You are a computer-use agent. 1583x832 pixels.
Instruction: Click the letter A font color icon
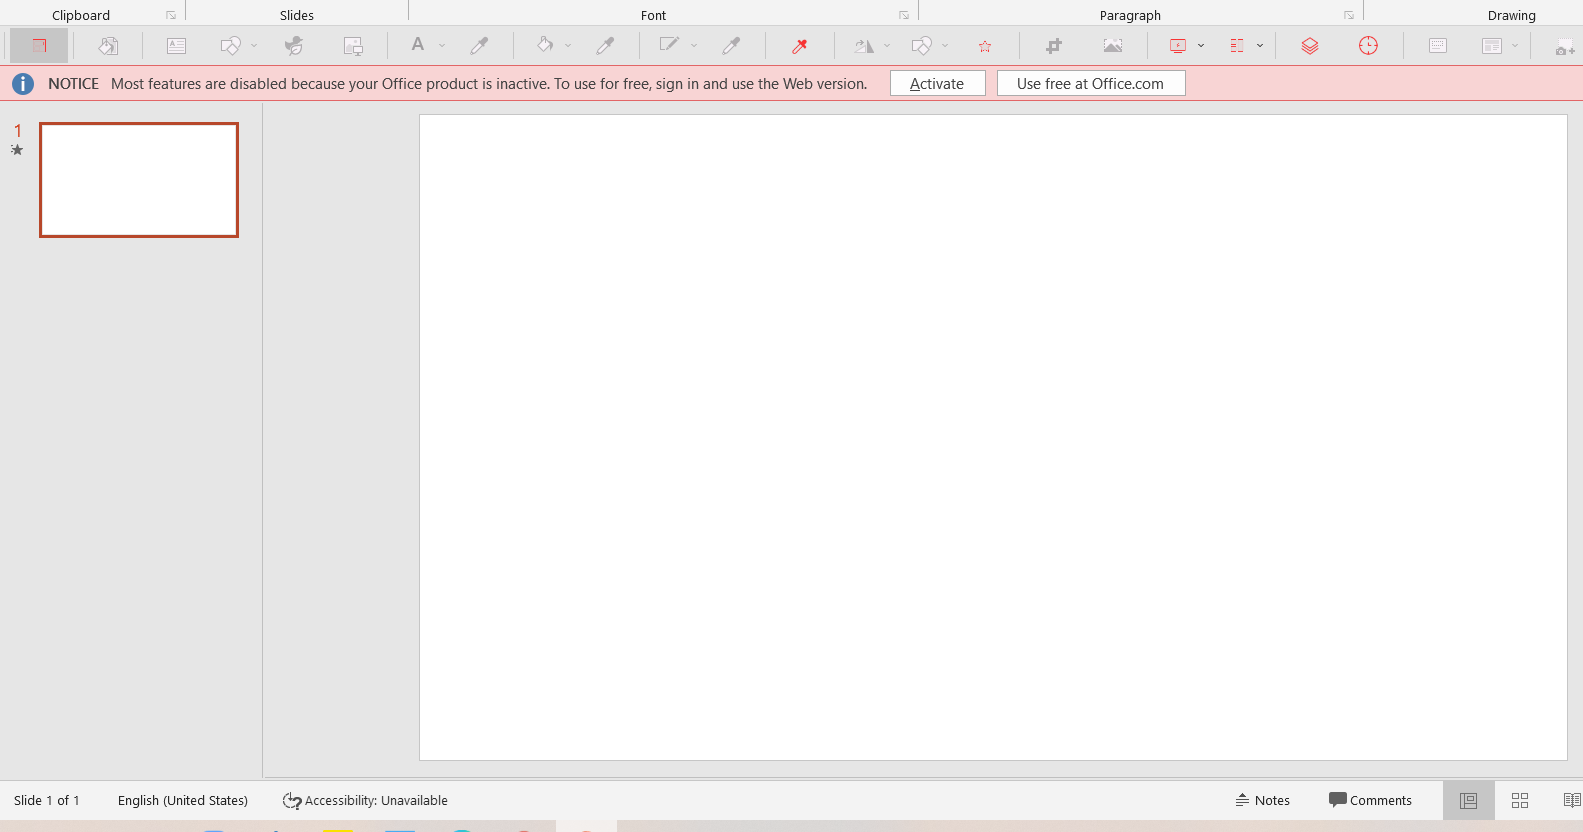[418, 45]
